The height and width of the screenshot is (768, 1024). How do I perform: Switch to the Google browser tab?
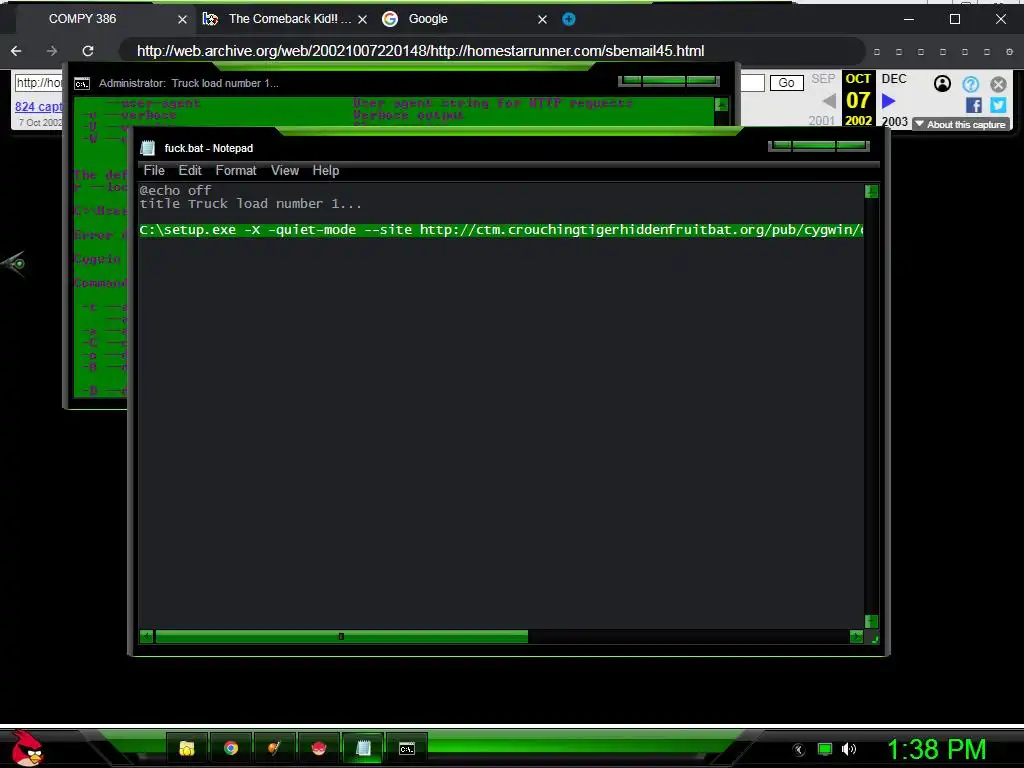(428, 19)
